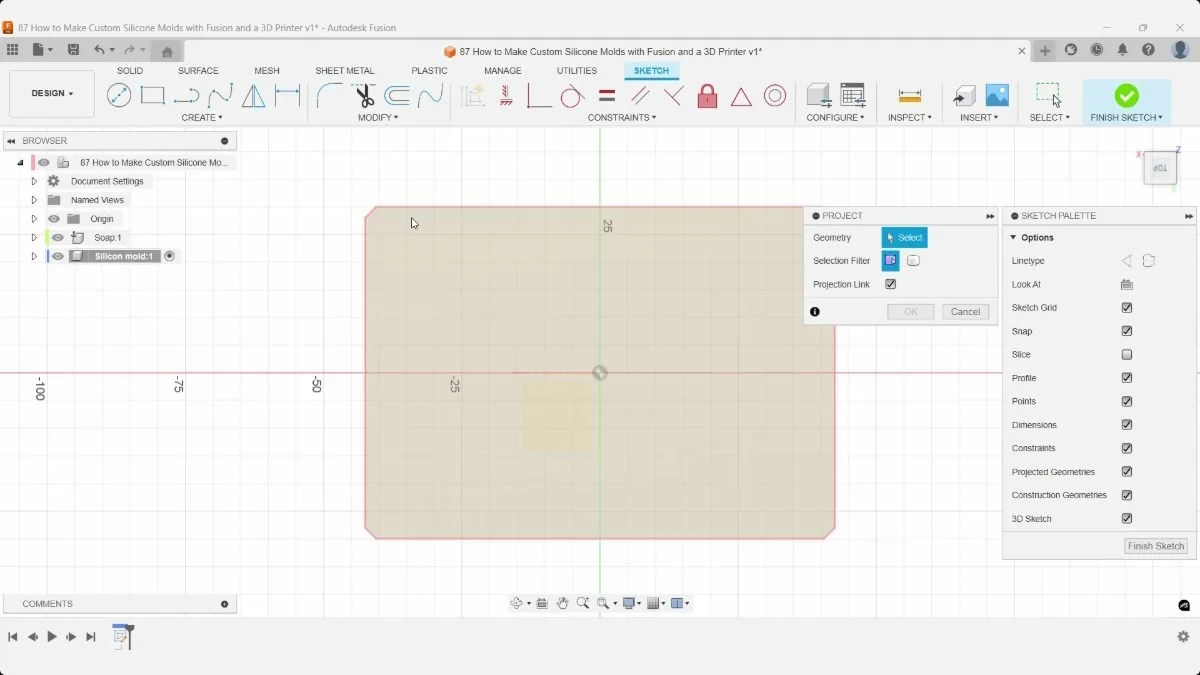This screenshot has width=1200, height=675.
Task: Switch to the MESH tab
Action: [x=267, y=71]
